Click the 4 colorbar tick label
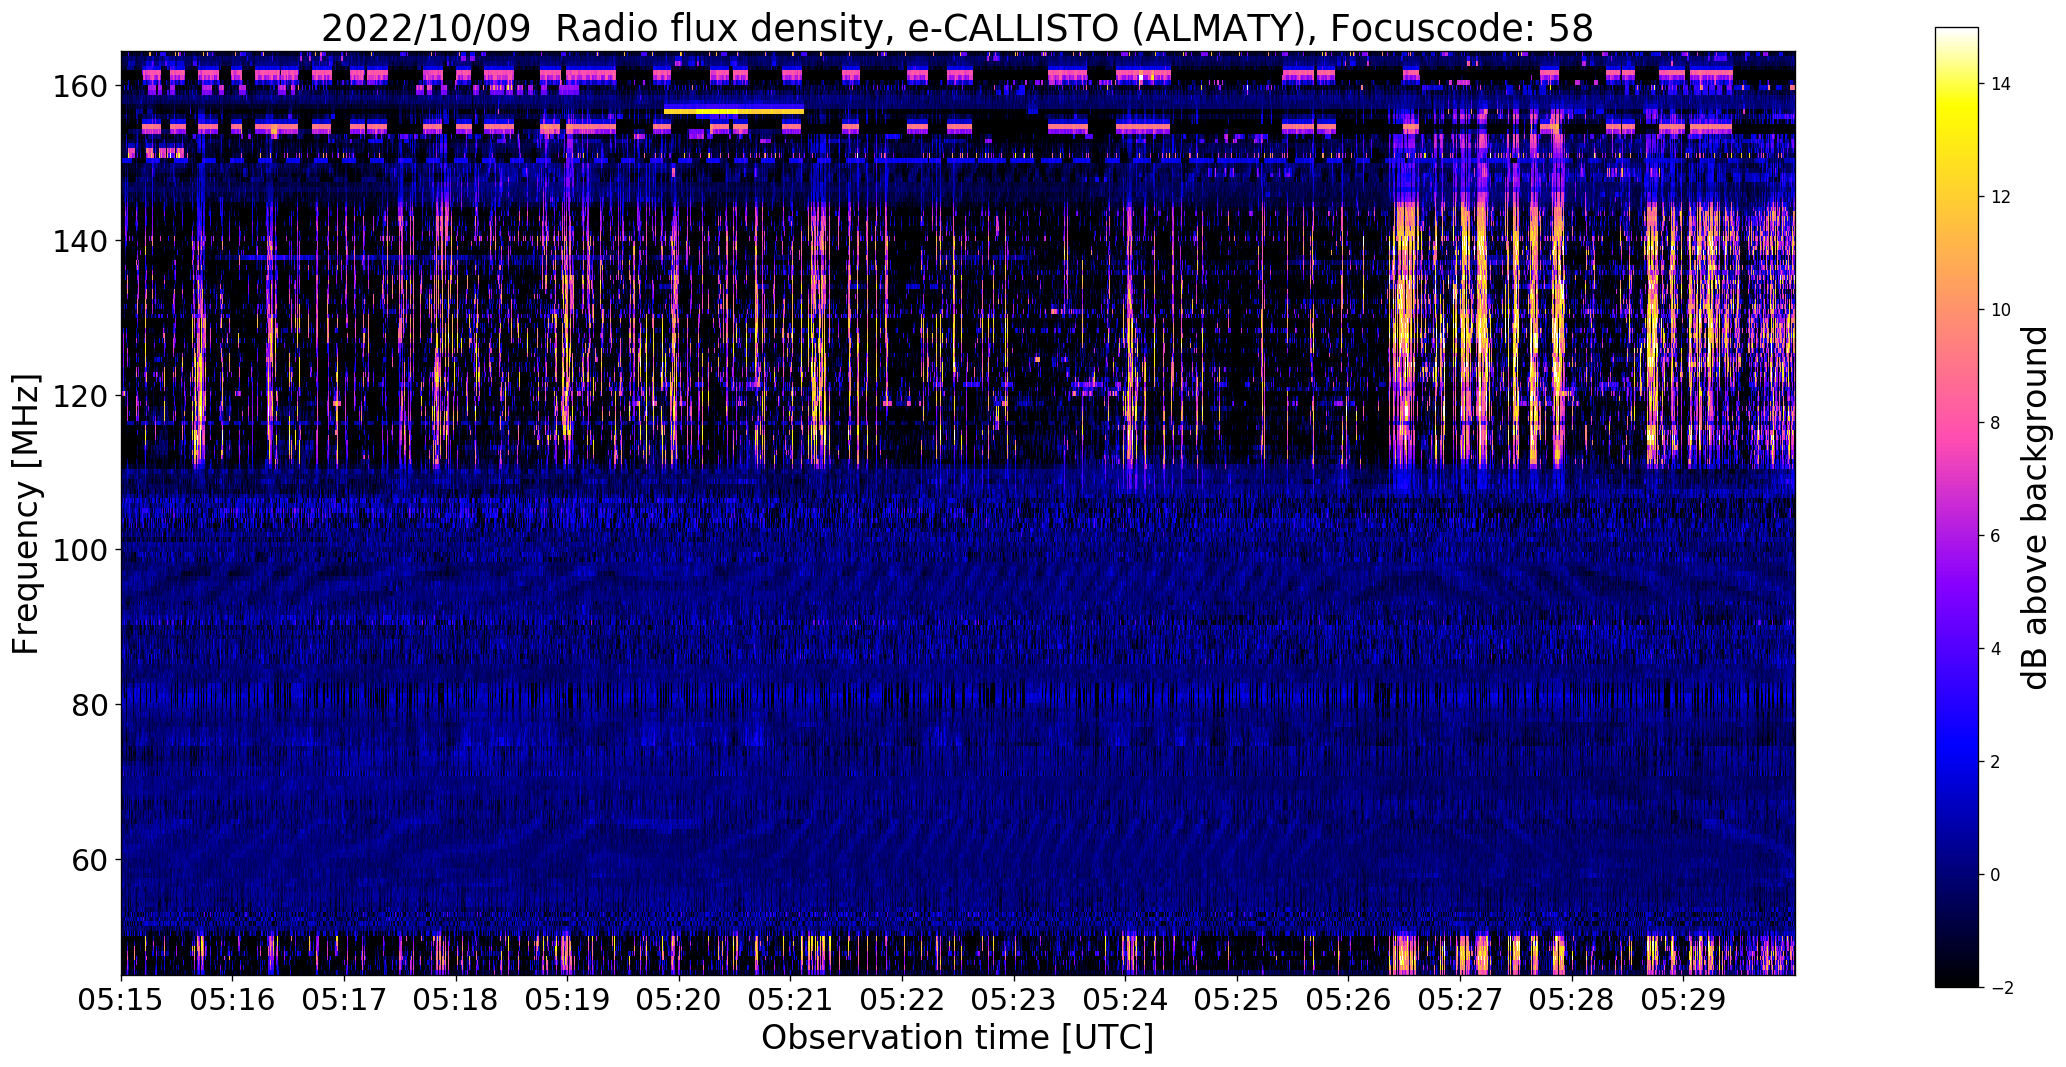2066x1067 pixels. click(1996, 649)
